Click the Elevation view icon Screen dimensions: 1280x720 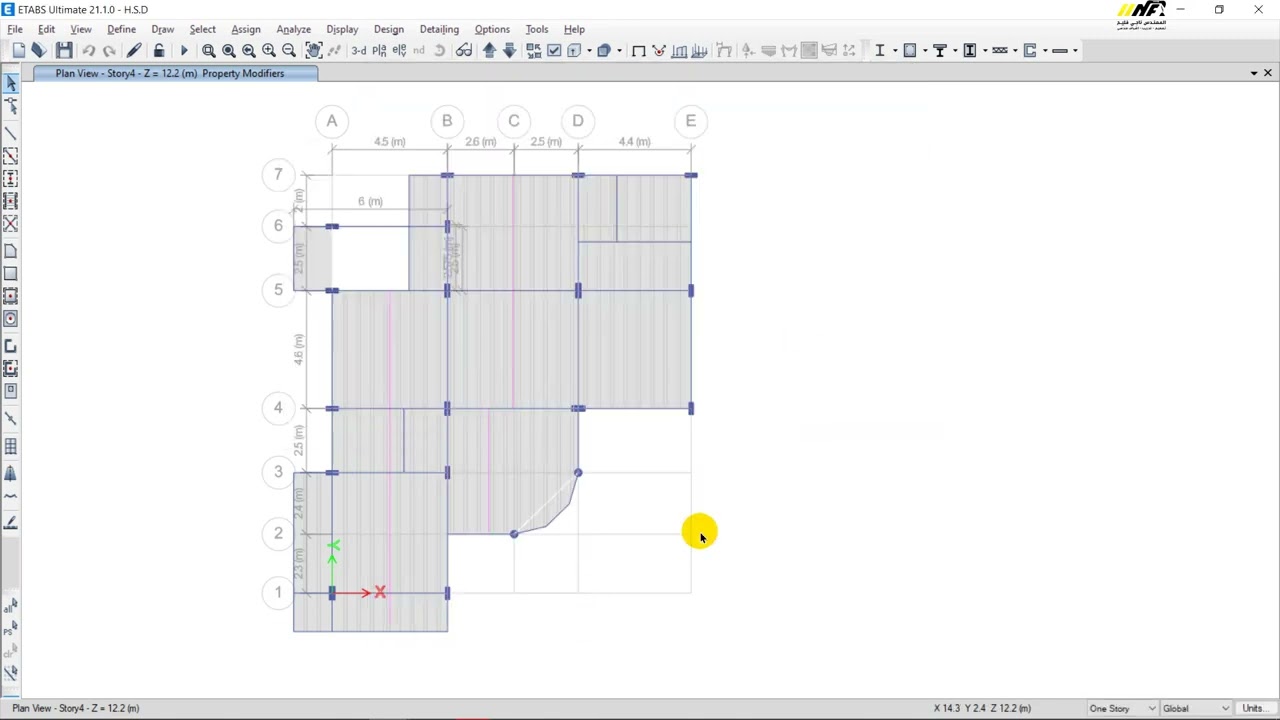point(399,50)
